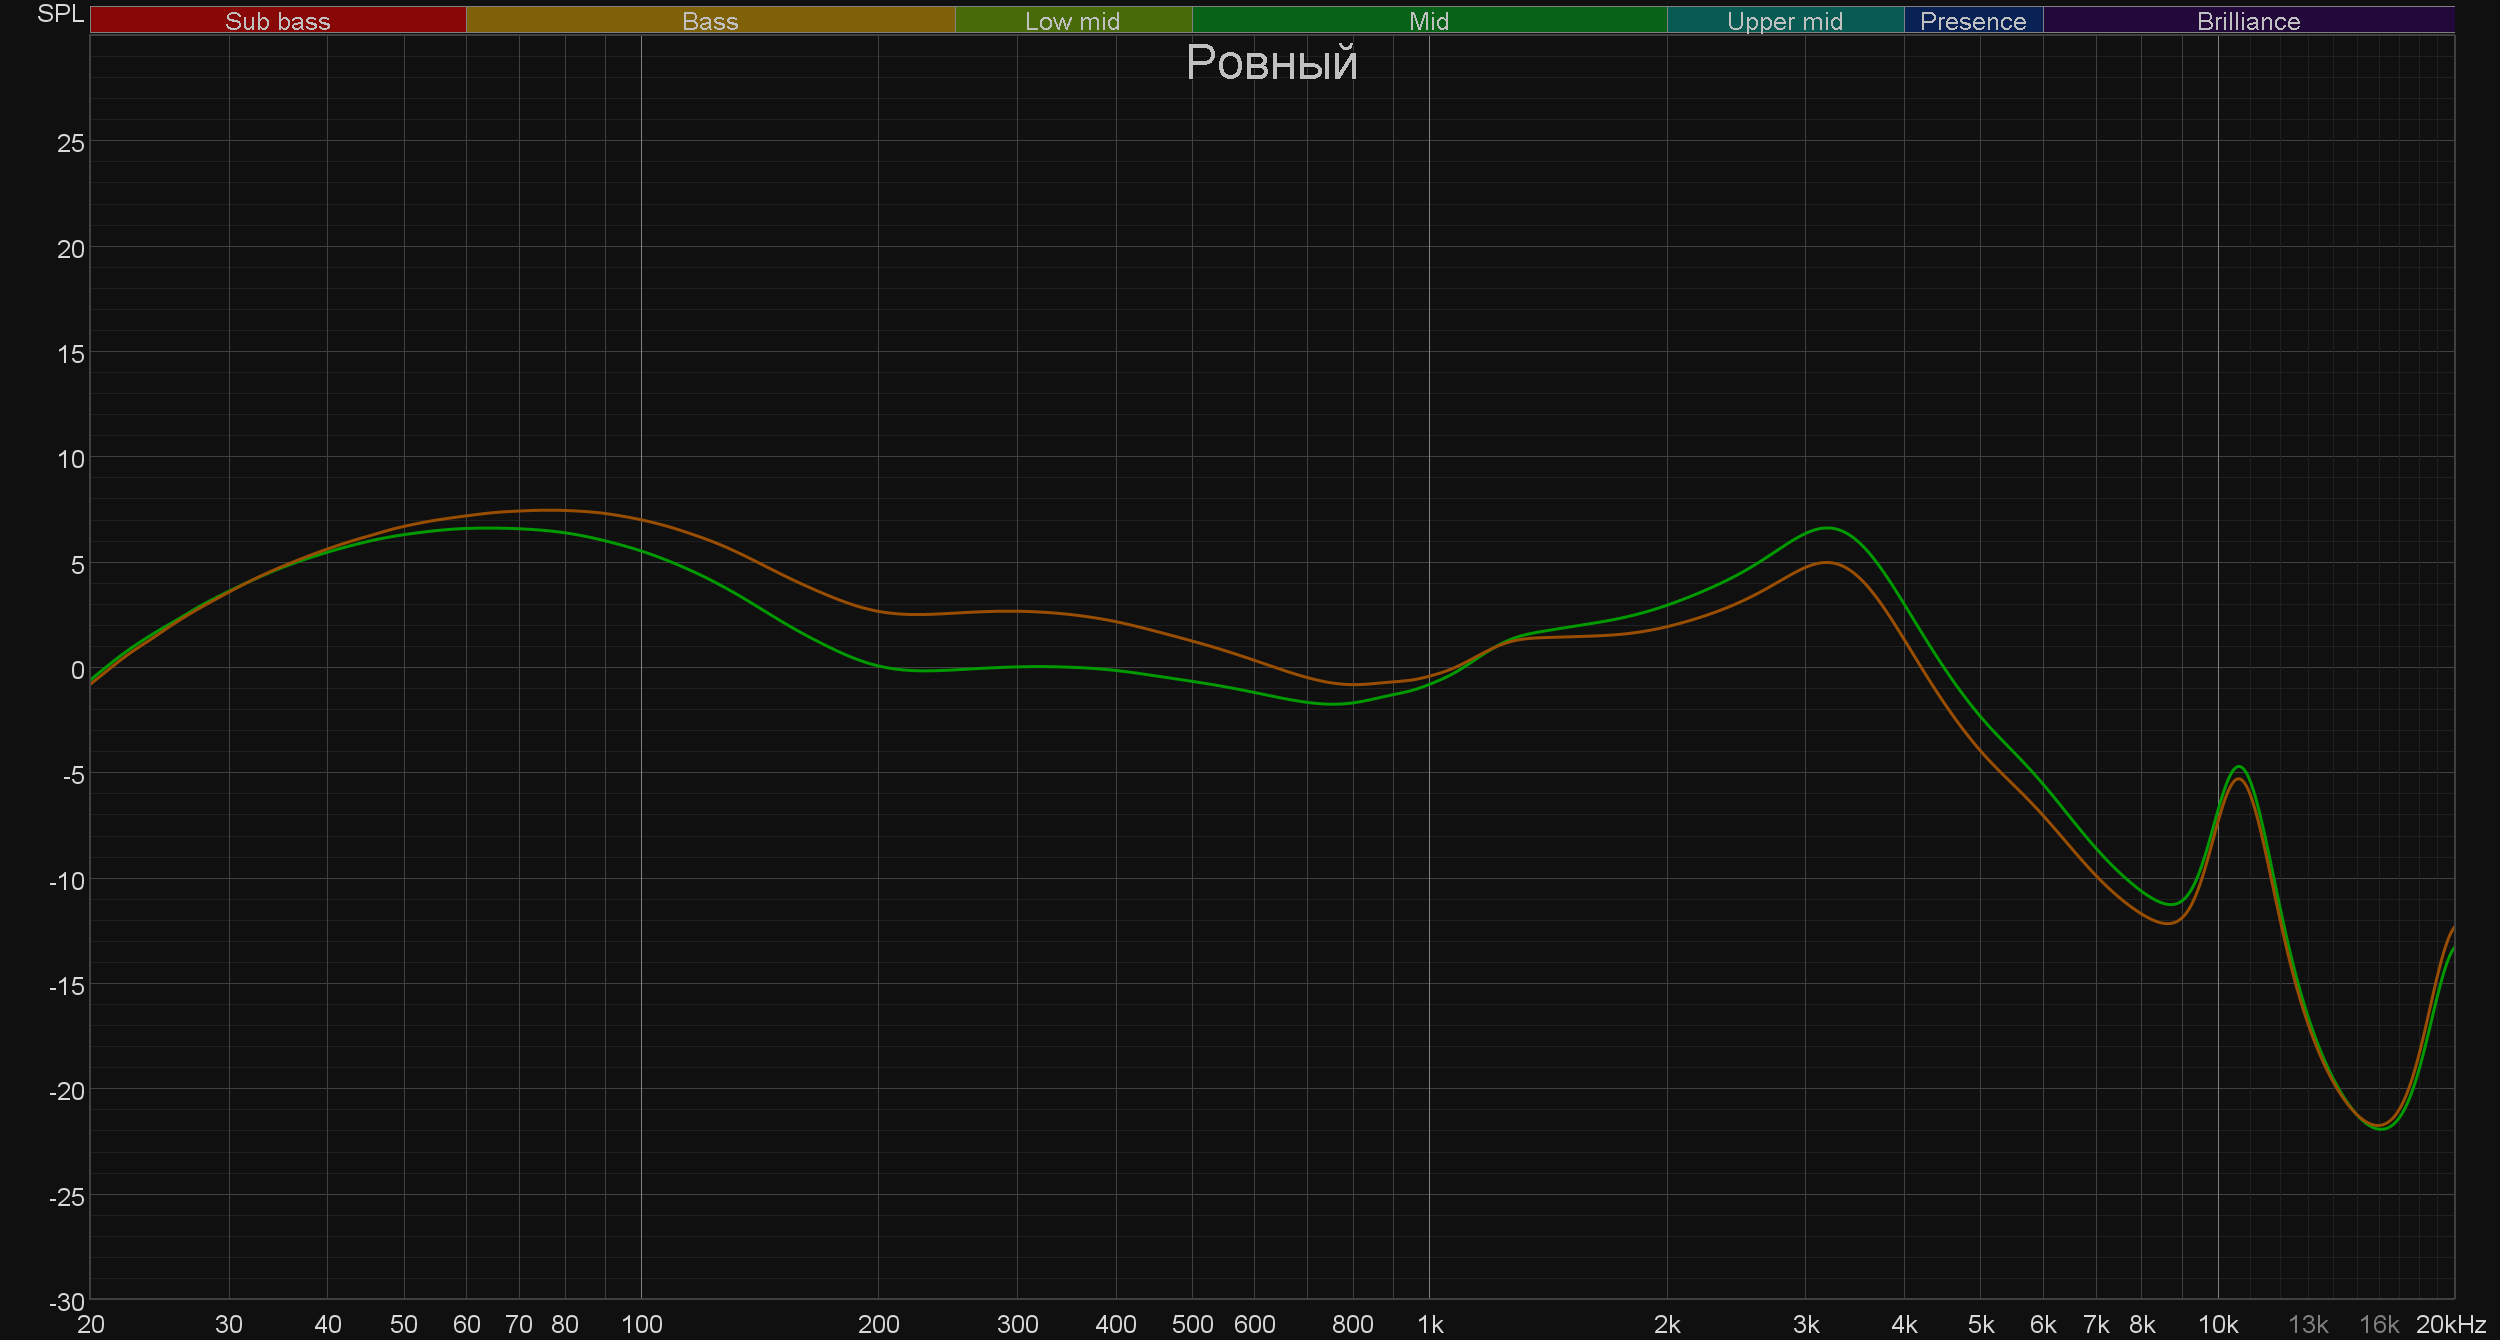
Task: Click the green curve peak near 3k
Action: point(1827,527)
